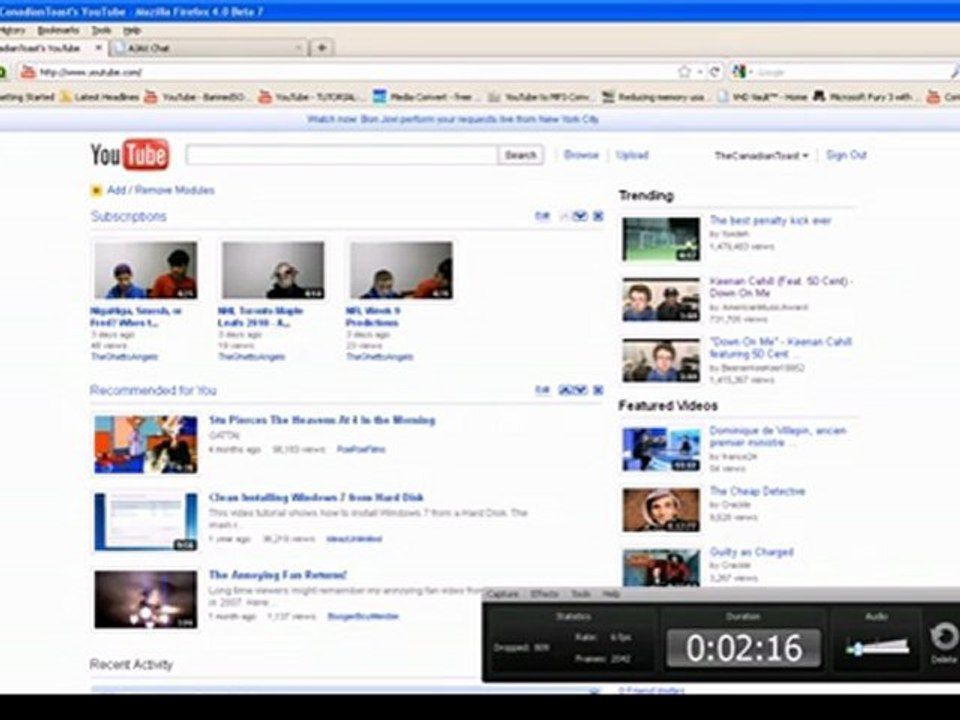Click the Subscriptions heading
This screenshot has width=960, height=720.
tap(129, 216)
